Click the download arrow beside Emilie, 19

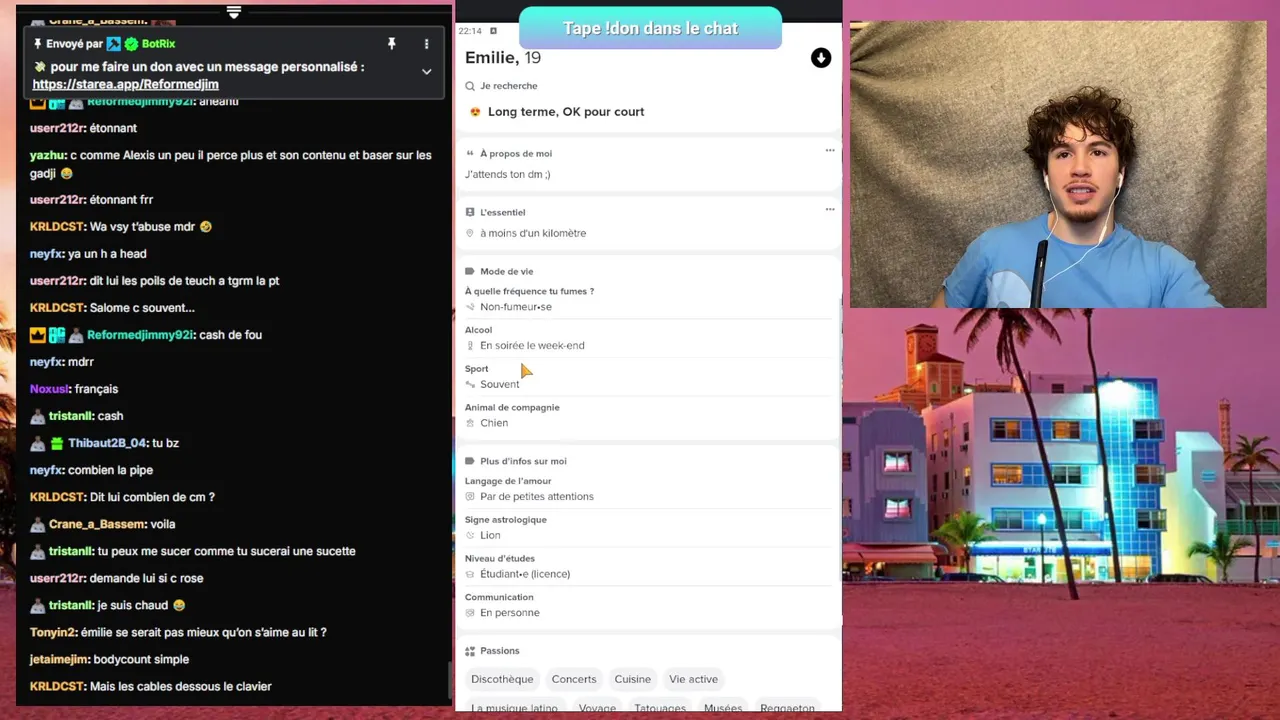821,58
